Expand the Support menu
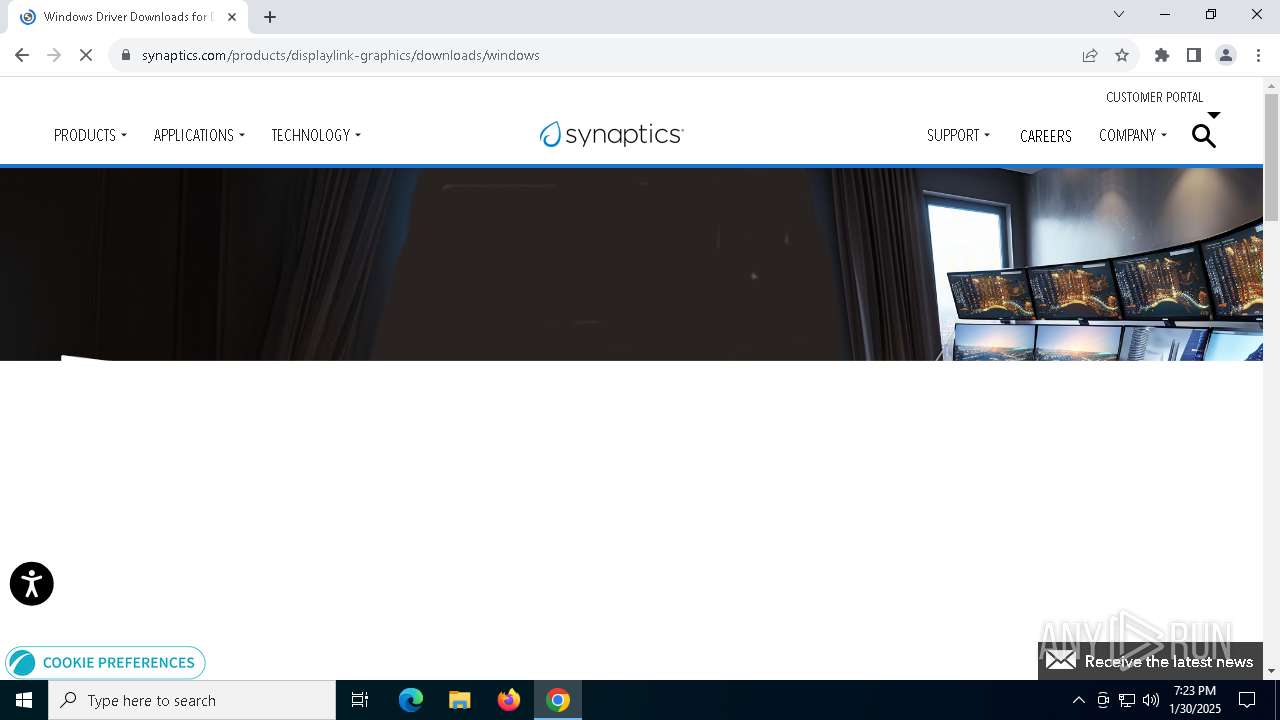Viewport: 1280px width, 720px height. click(958, 135)
